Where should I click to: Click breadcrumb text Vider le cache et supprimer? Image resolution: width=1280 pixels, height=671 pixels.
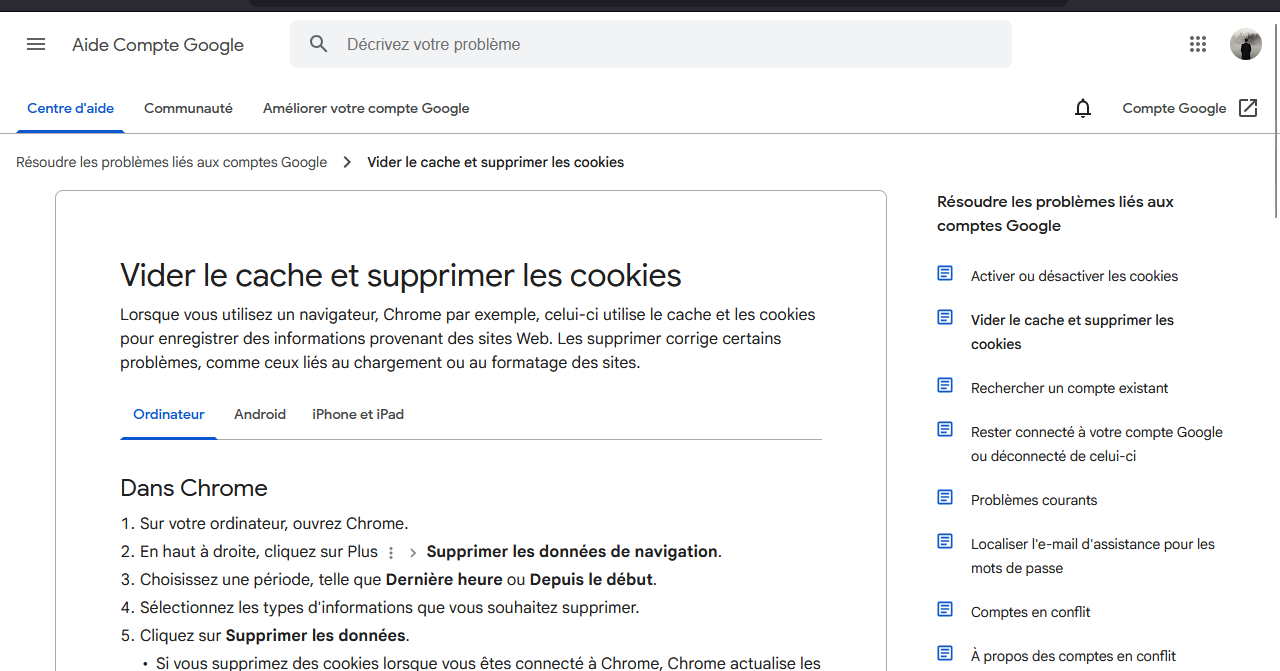(x=496, y=162)
